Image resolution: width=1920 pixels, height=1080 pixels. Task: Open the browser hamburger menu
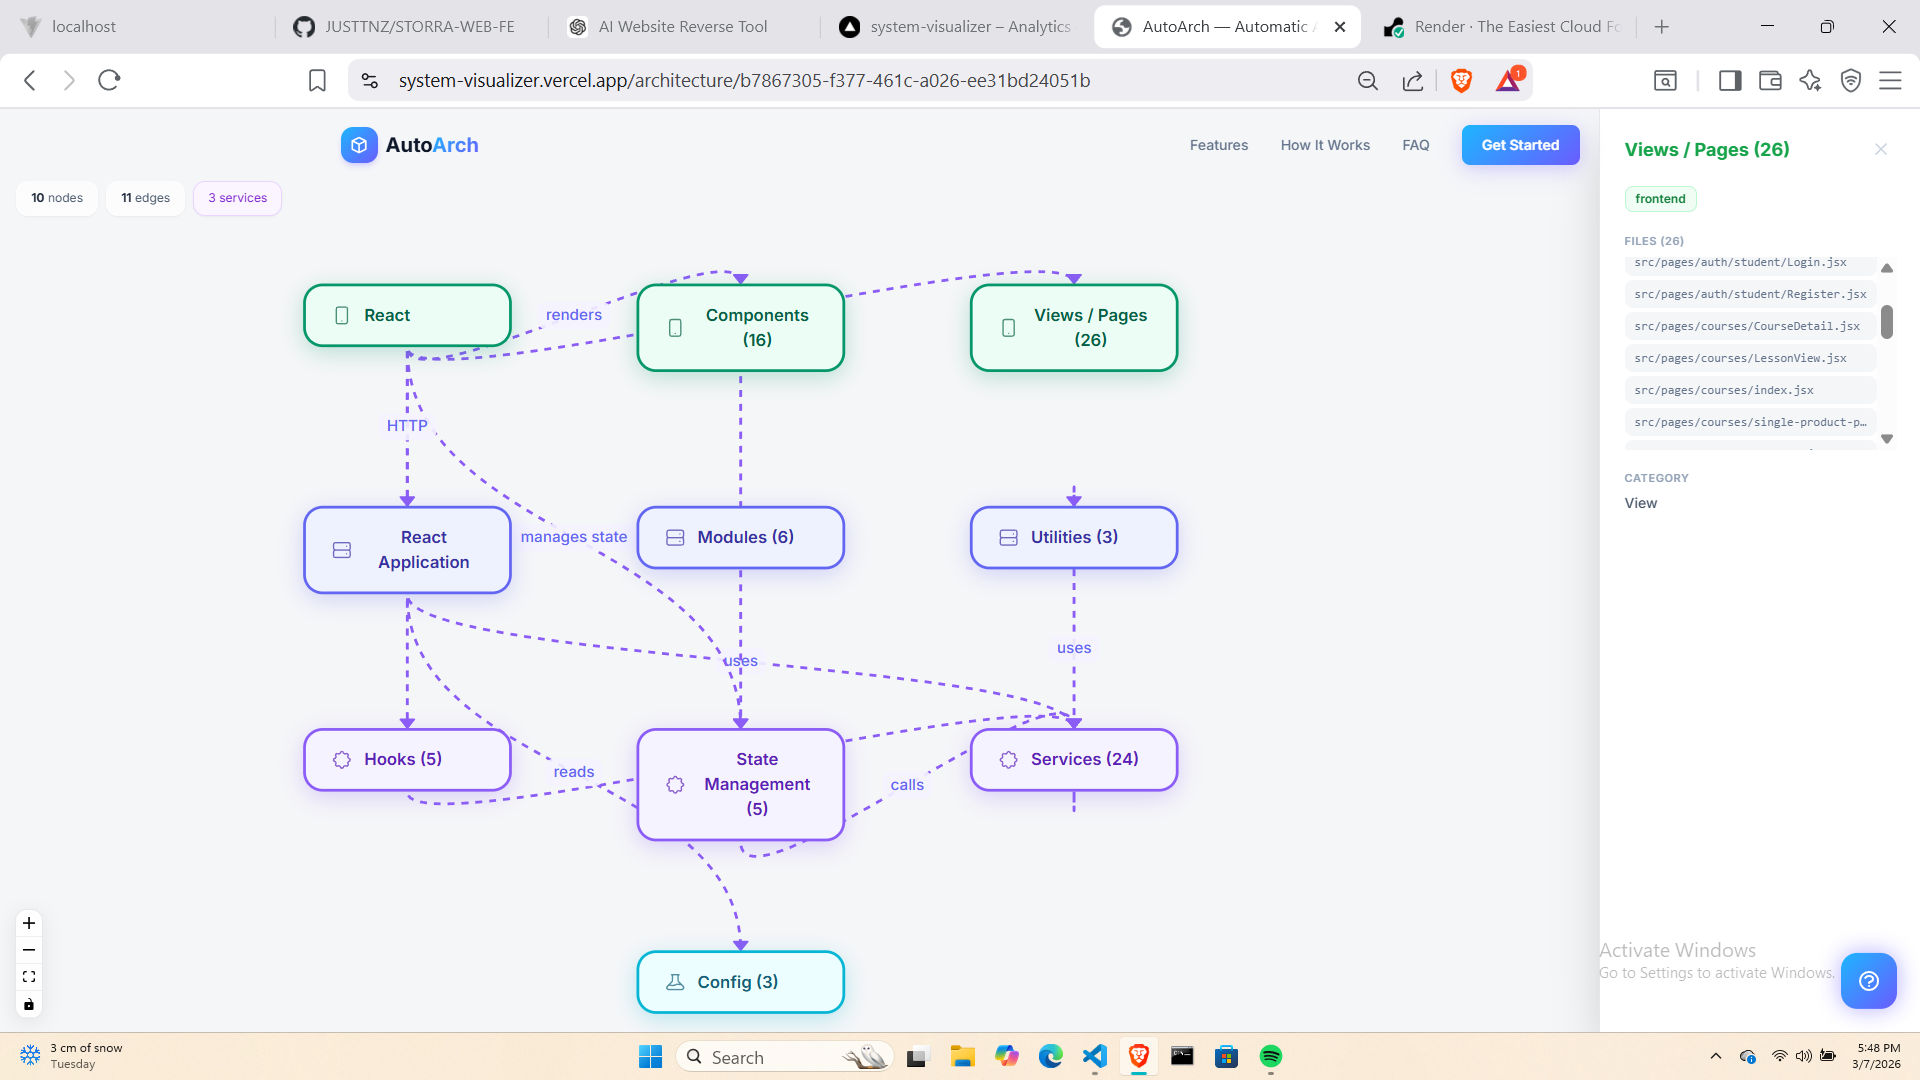pyautogui.click(x=1890, y=81)
